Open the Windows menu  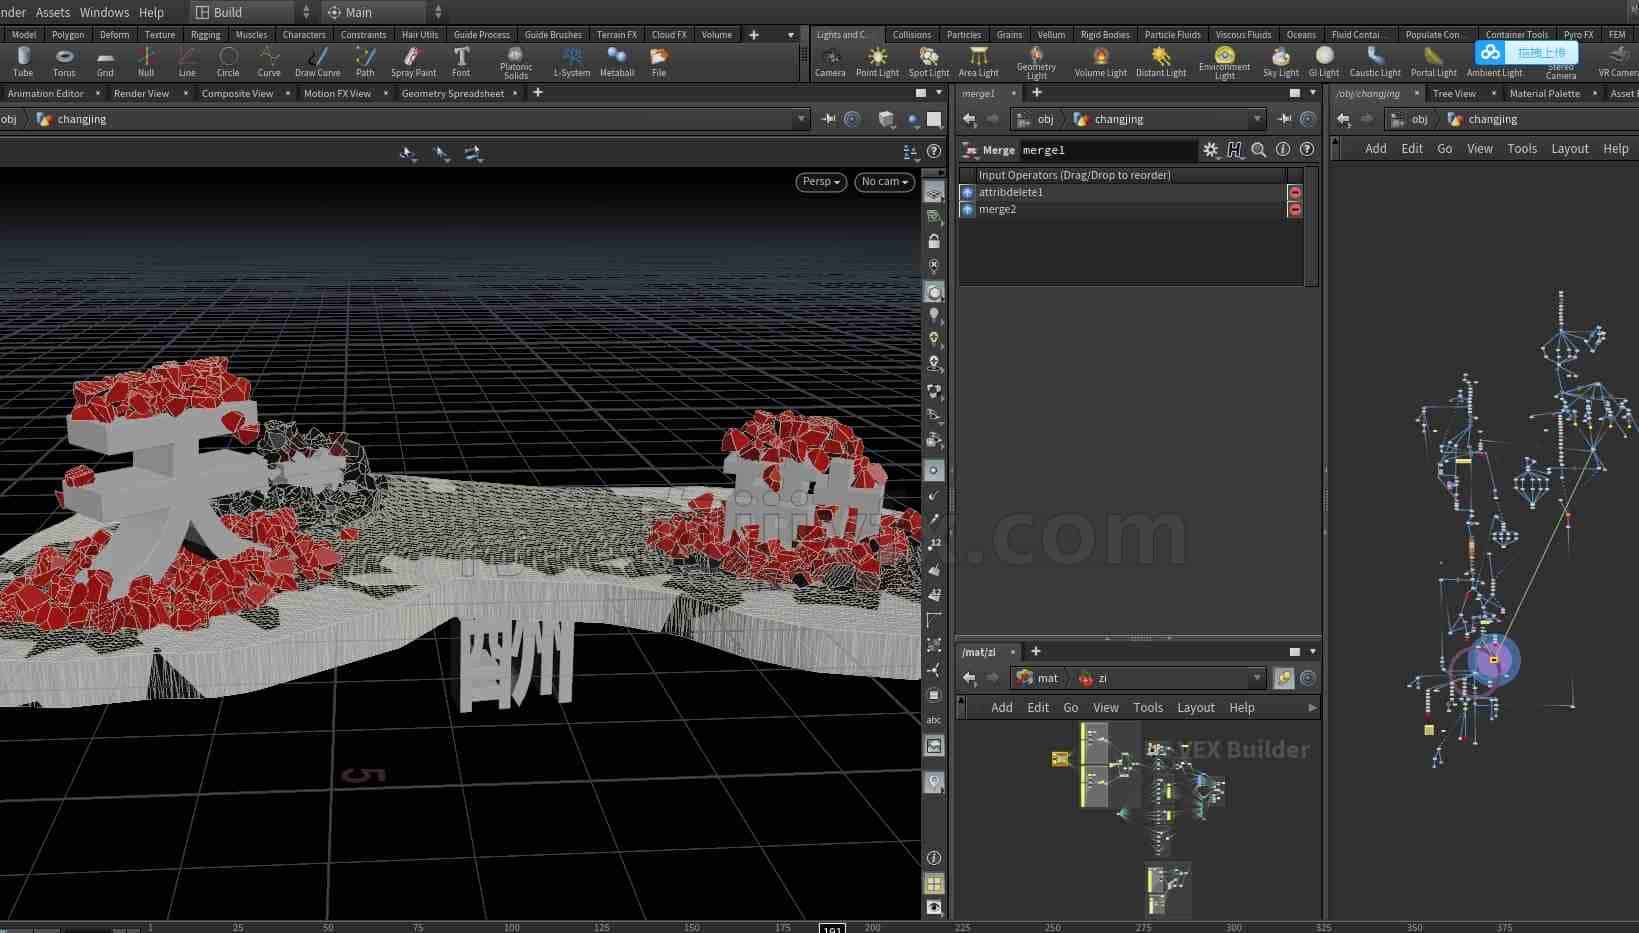coord(104,12)
